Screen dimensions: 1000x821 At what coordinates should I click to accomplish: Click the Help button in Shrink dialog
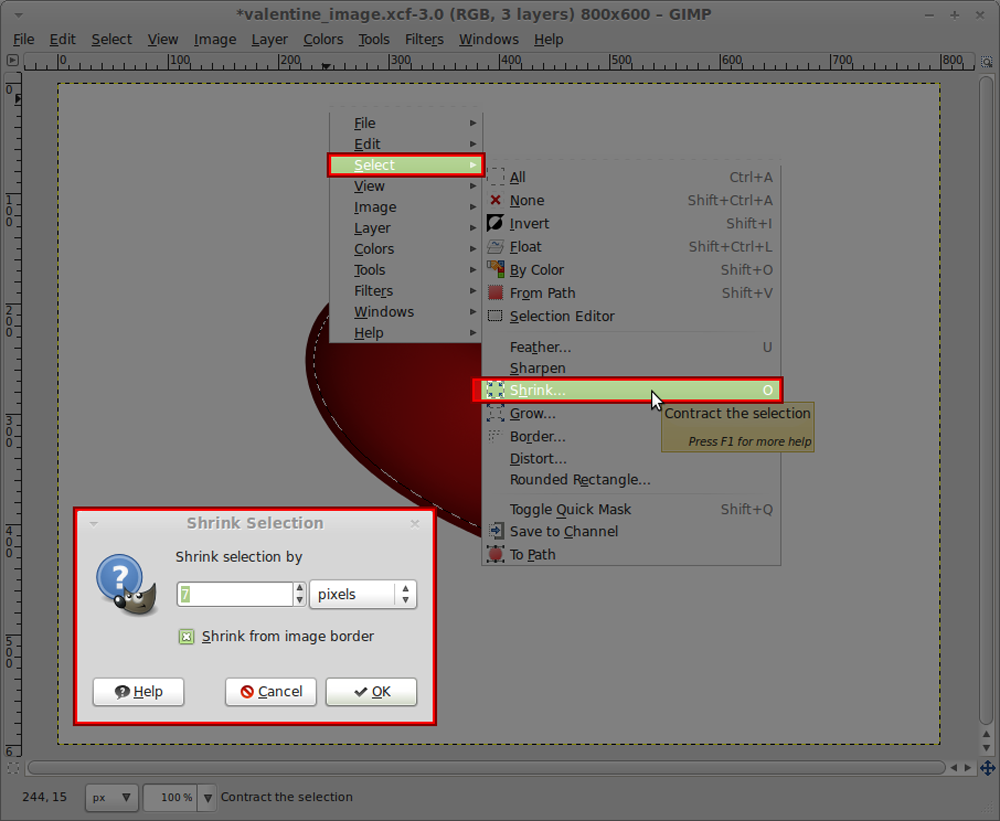point(138,691)
